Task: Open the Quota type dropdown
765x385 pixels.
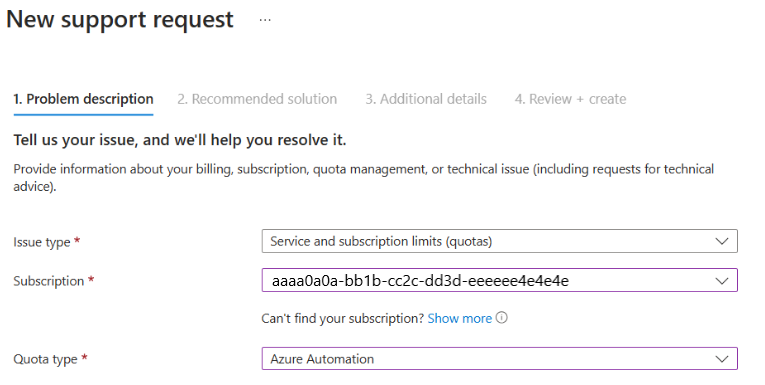Action: [x=500, y=359]
